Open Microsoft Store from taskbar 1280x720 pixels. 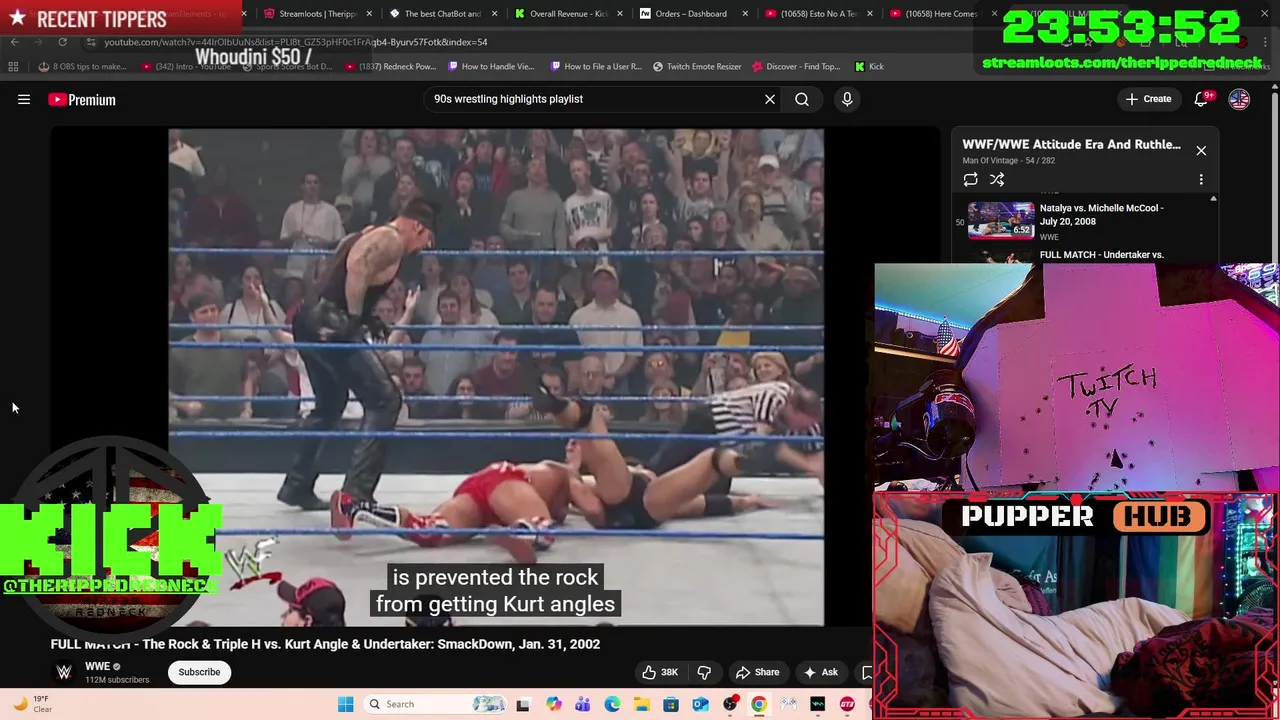tap(671, 704)
